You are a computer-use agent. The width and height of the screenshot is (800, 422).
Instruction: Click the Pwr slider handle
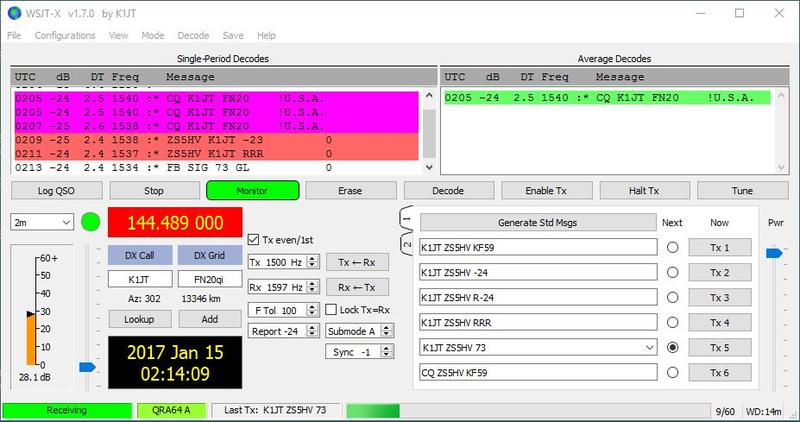pyautogui.click(x=774, y=253)
